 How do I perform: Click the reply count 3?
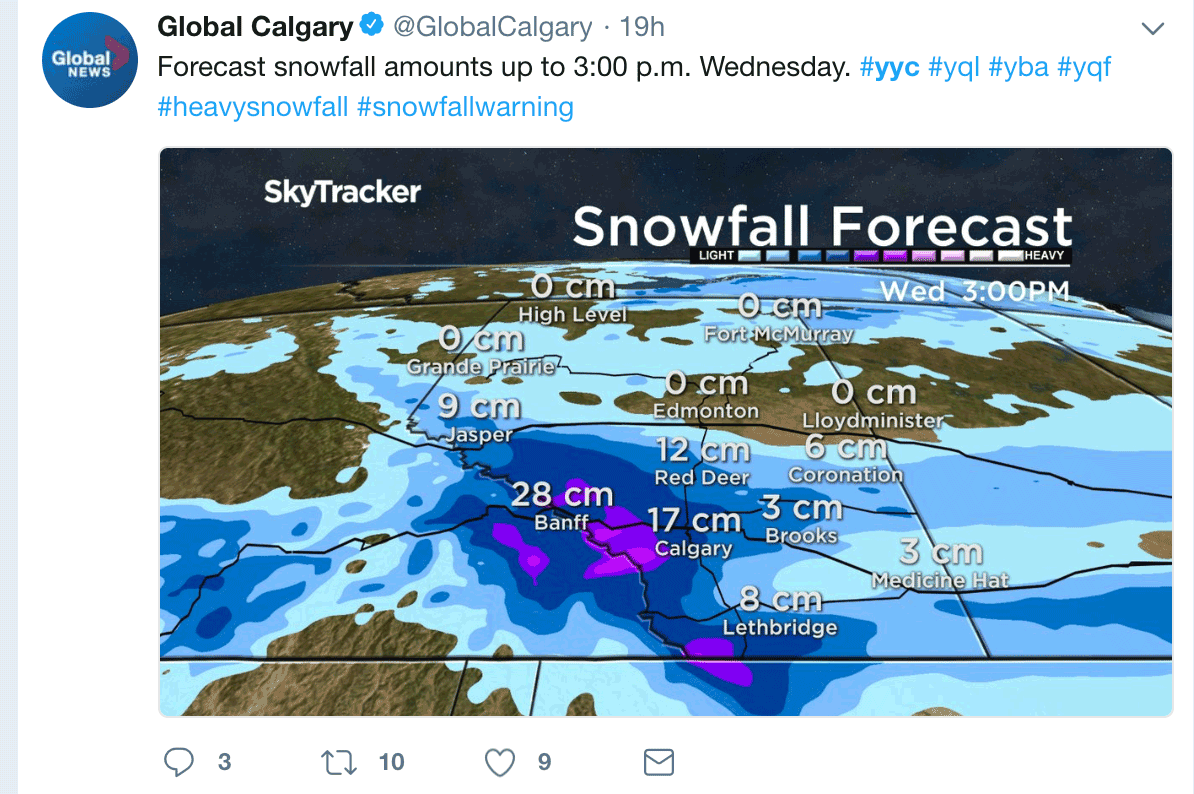[225, 762]
